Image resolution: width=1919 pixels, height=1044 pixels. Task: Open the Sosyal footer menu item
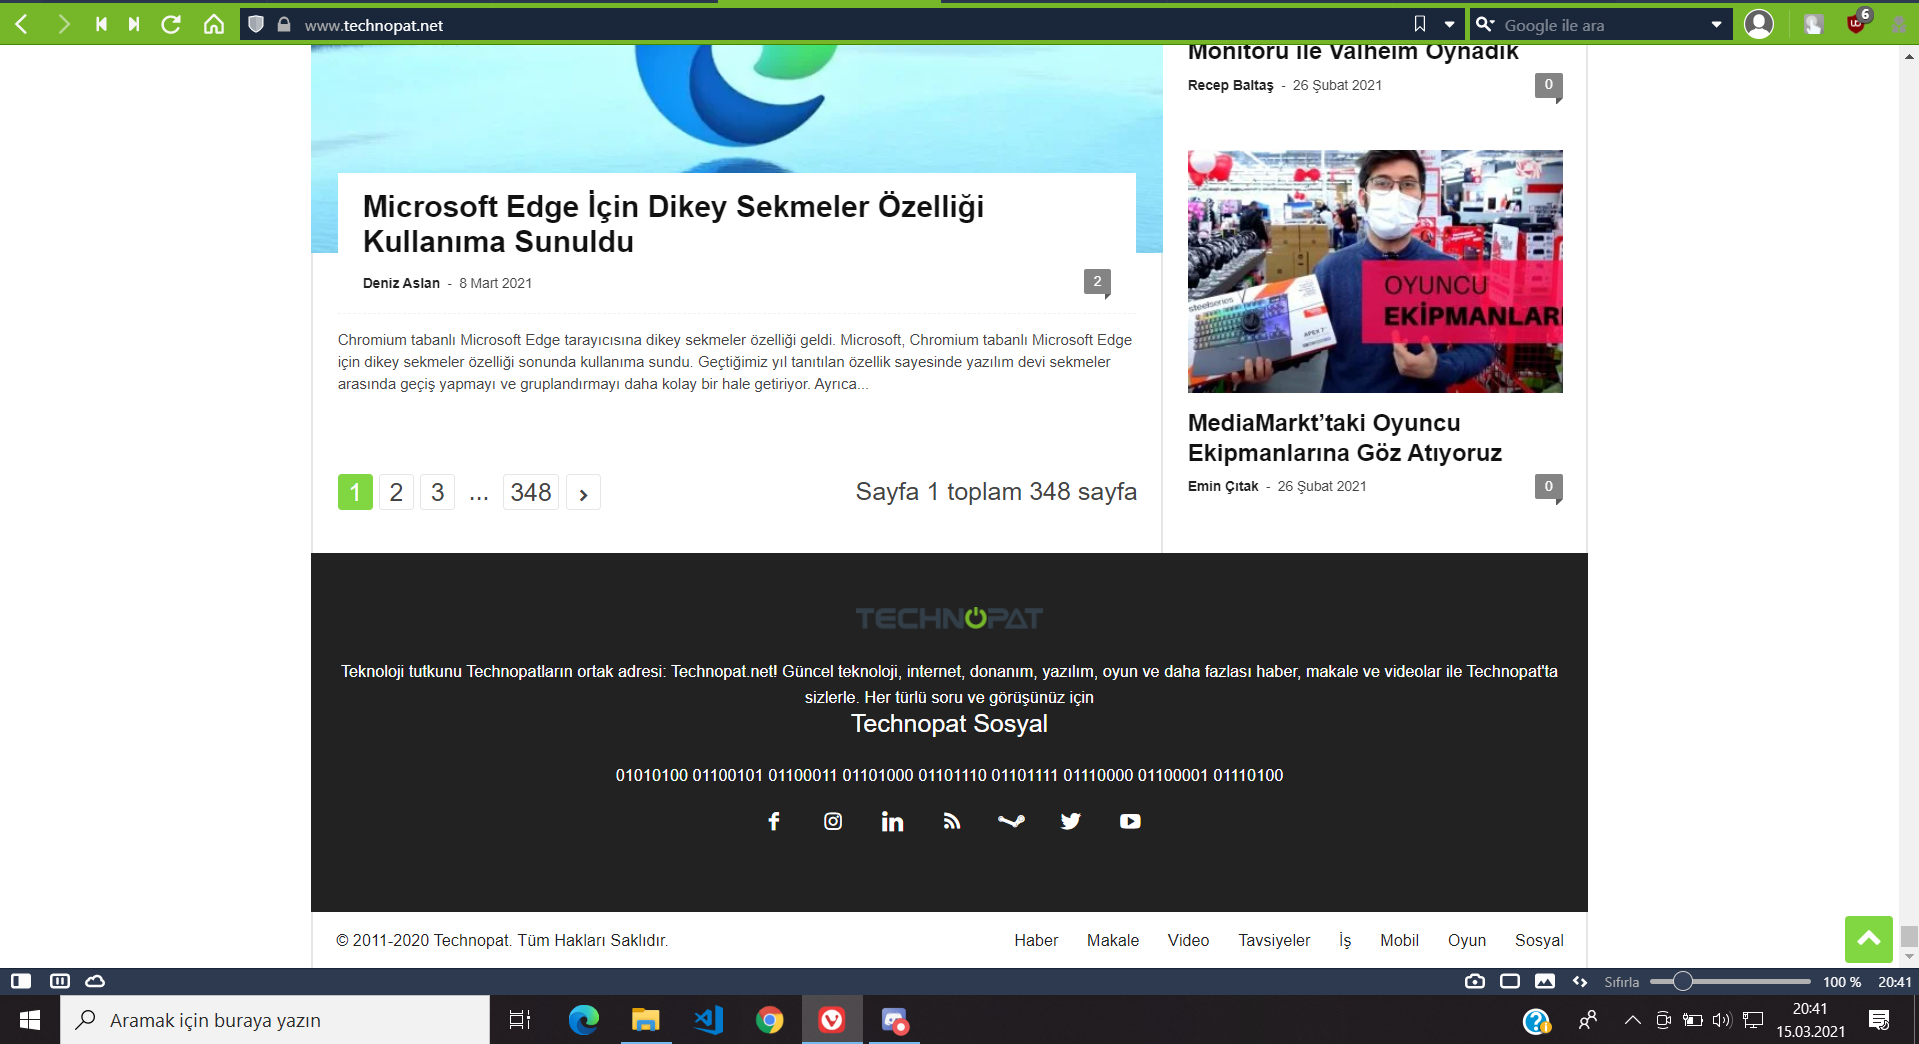(x=1539, y=940)
